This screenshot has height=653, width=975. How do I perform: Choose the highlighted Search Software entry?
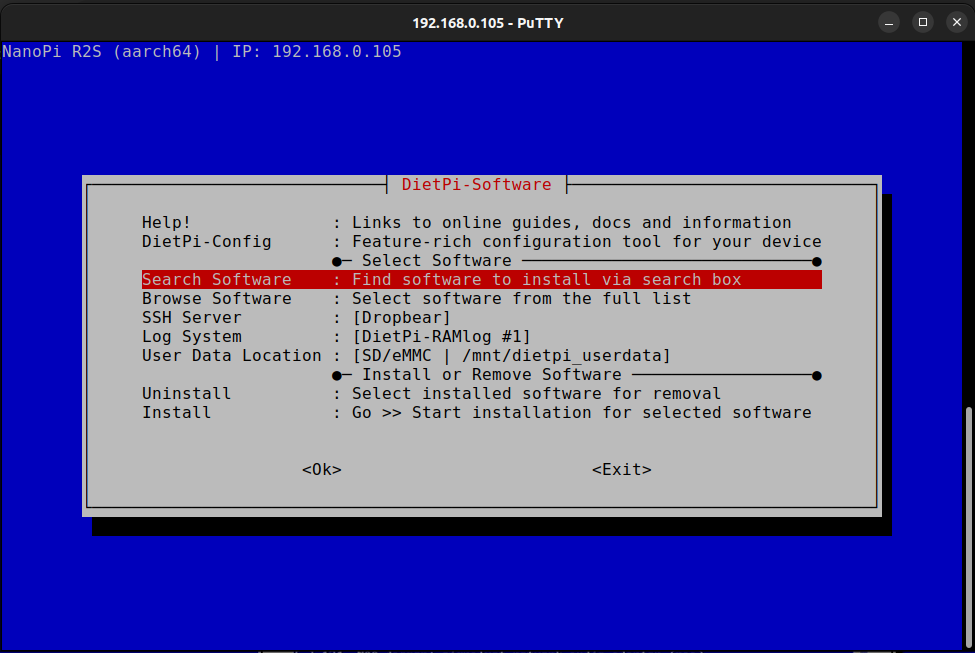click(x=216, y=280)
